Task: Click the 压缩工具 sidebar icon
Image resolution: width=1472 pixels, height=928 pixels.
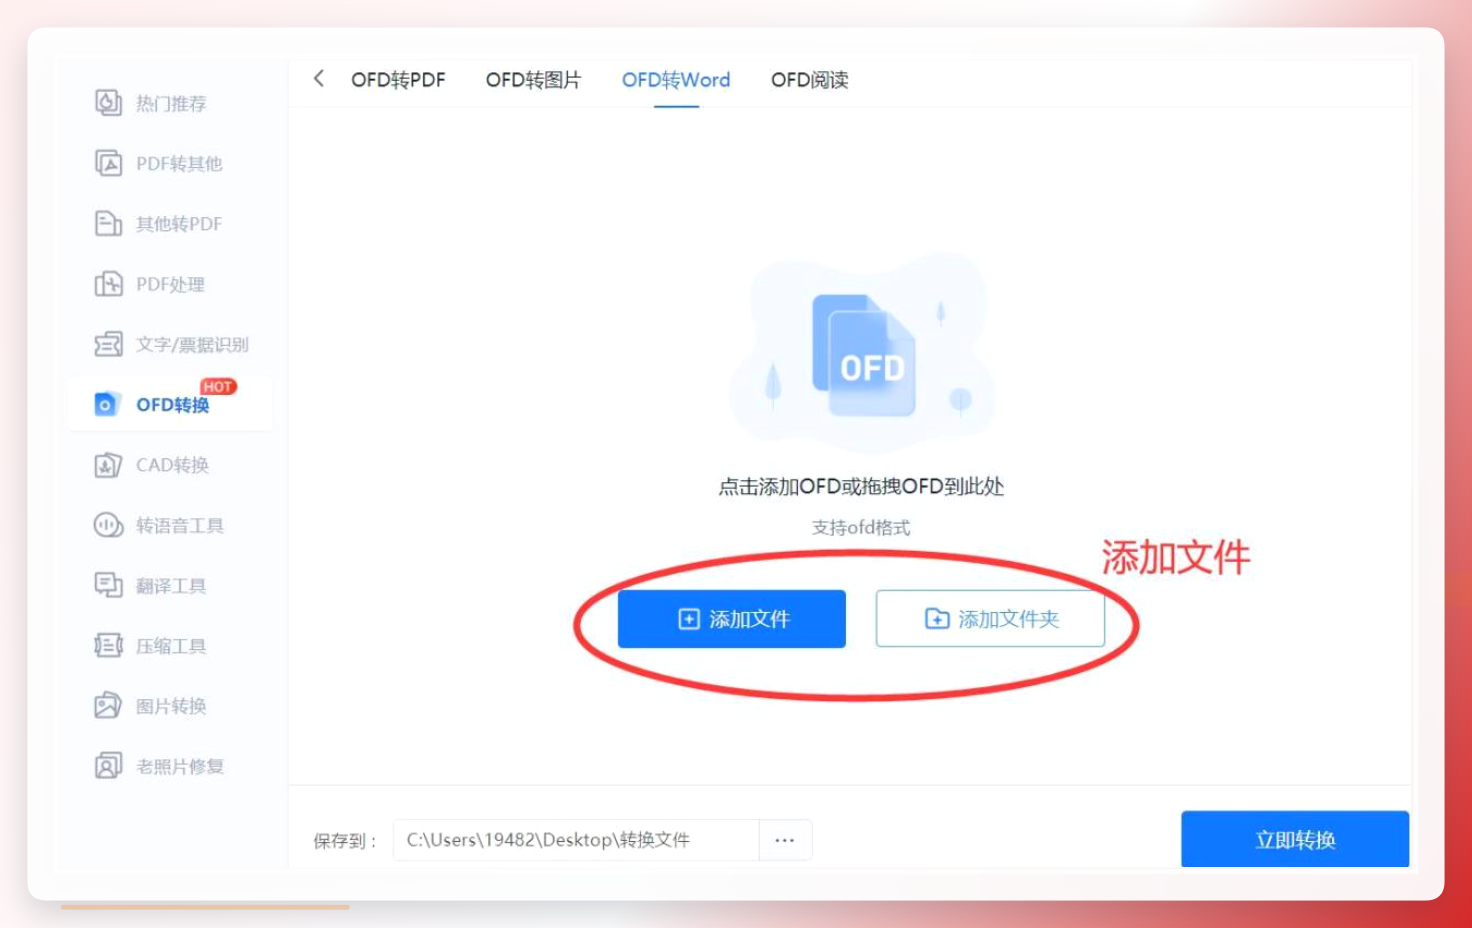Action: tap(108, 646)
